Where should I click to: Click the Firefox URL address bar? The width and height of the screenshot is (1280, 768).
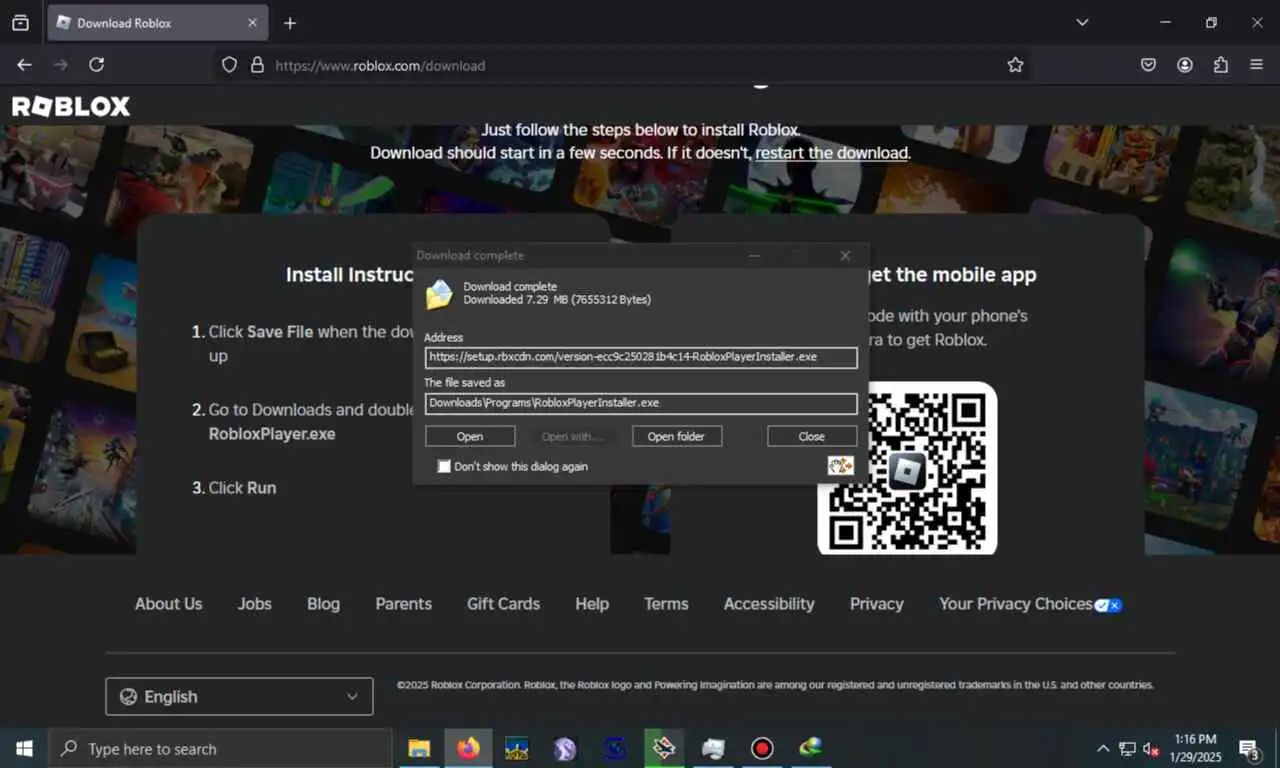620,65
